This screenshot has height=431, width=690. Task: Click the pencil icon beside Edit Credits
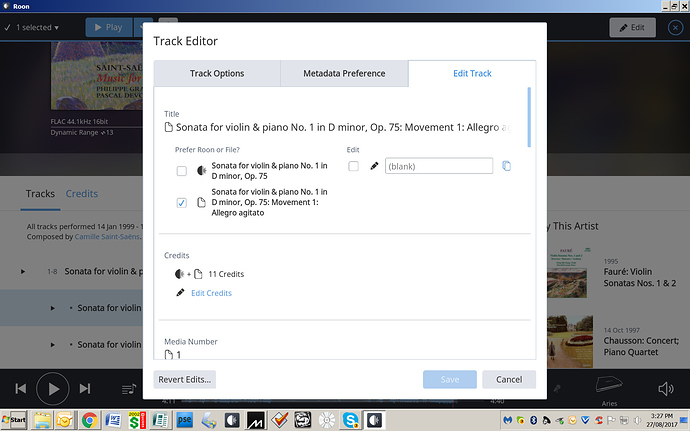point(180,292)
